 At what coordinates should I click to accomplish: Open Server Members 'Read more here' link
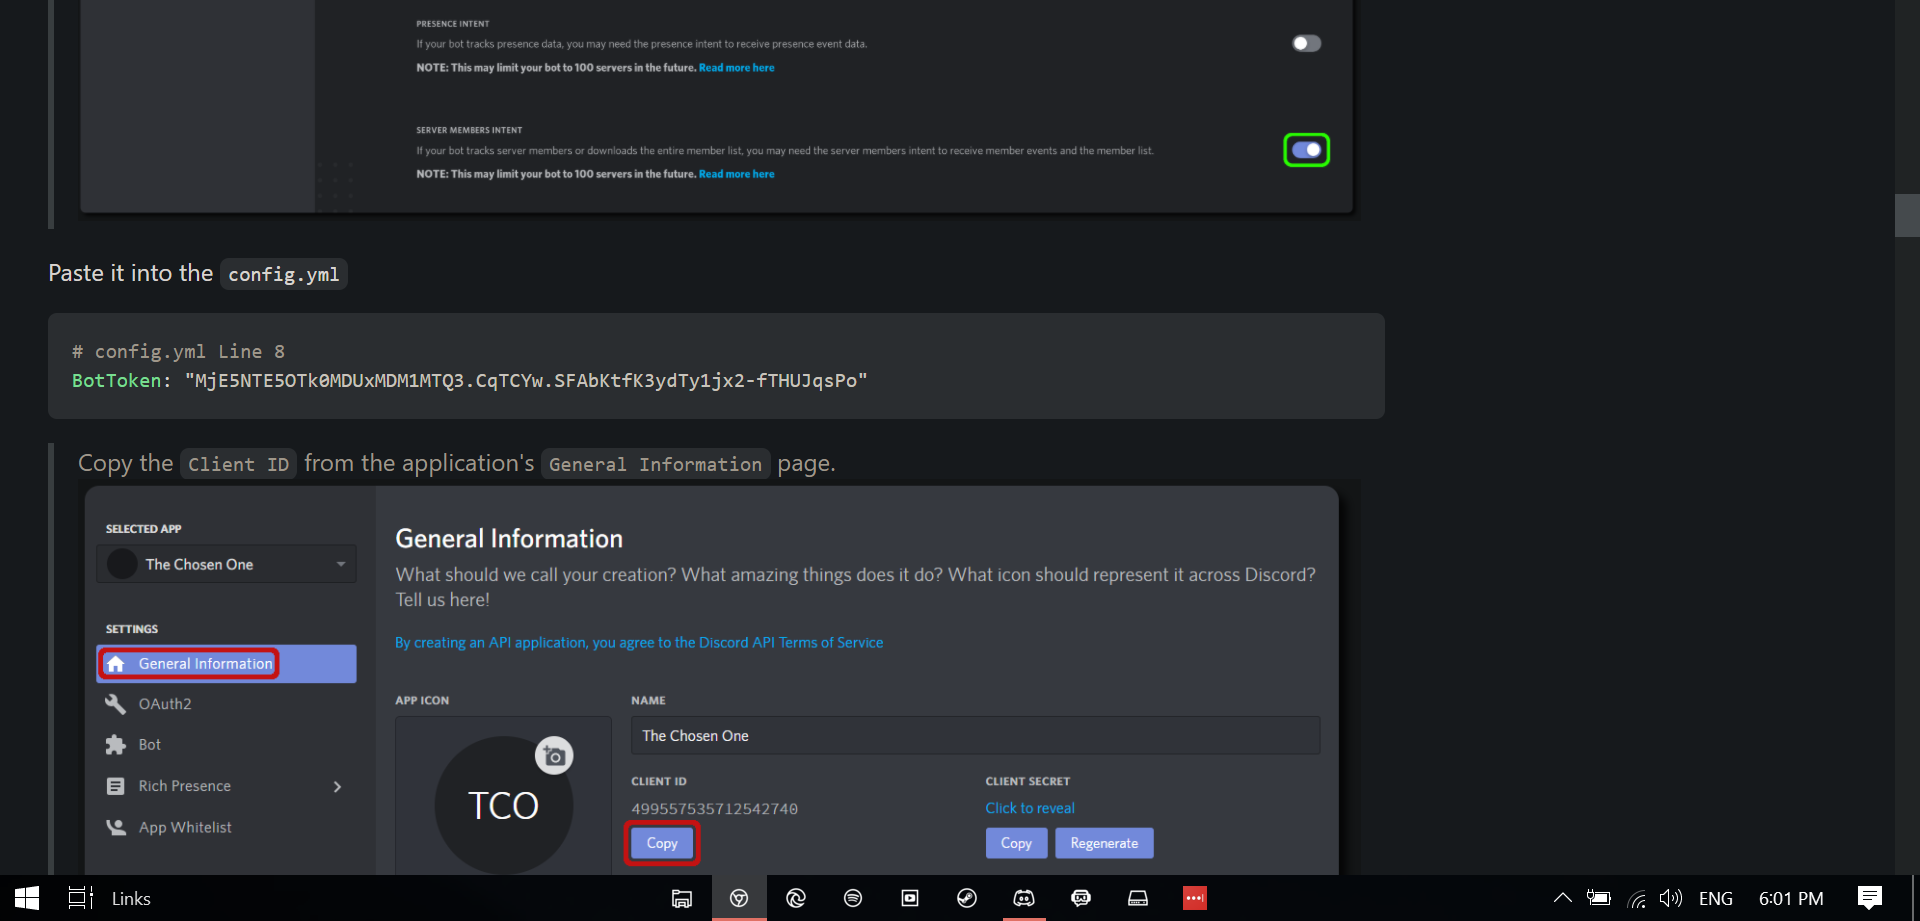click(x=736, y=174)
